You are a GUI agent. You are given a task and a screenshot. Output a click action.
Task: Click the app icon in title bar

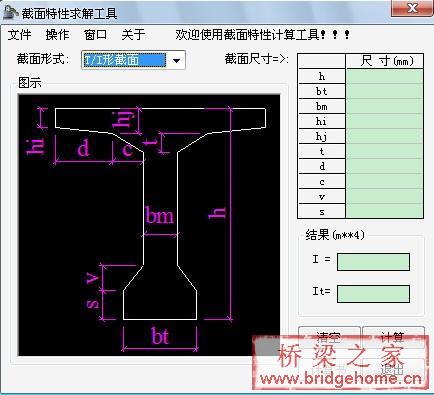tap(10, 13)
